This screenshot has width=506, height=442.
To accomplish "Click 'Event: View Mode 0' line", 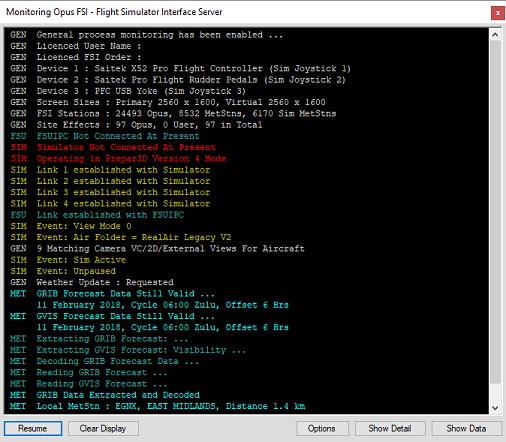I will point(71,226).
